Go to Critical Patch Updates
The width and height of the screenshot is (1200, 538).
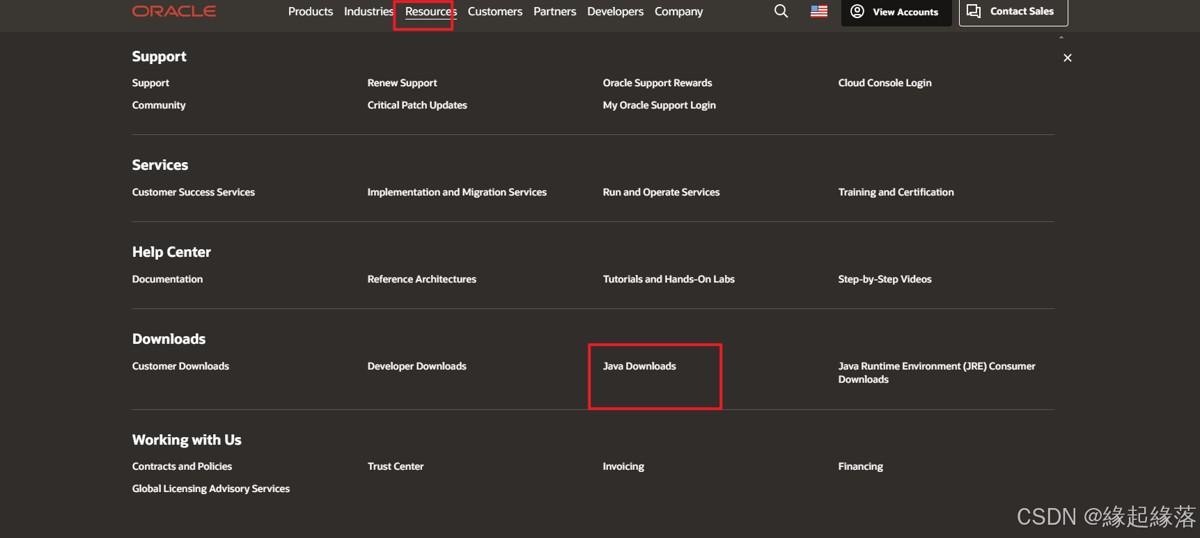(x=417, y=105)
